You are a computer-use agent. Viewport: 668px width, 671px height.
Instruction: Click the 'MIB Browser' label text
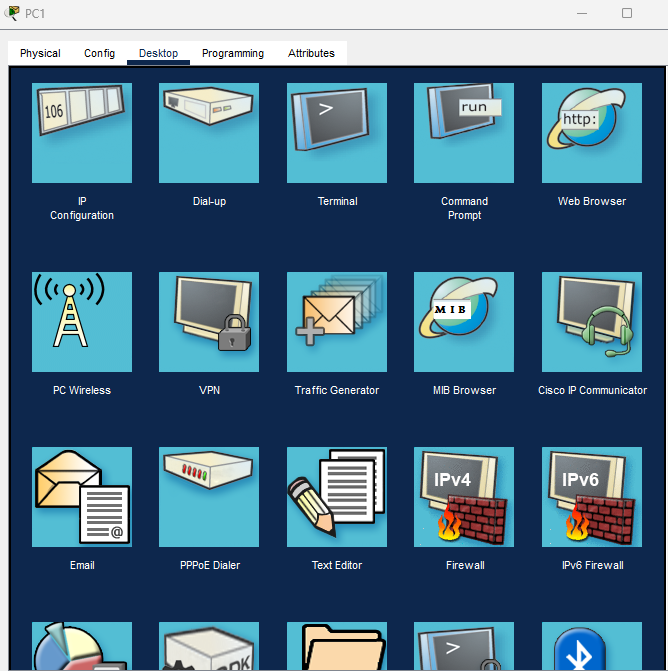click(x=464, y=390)
